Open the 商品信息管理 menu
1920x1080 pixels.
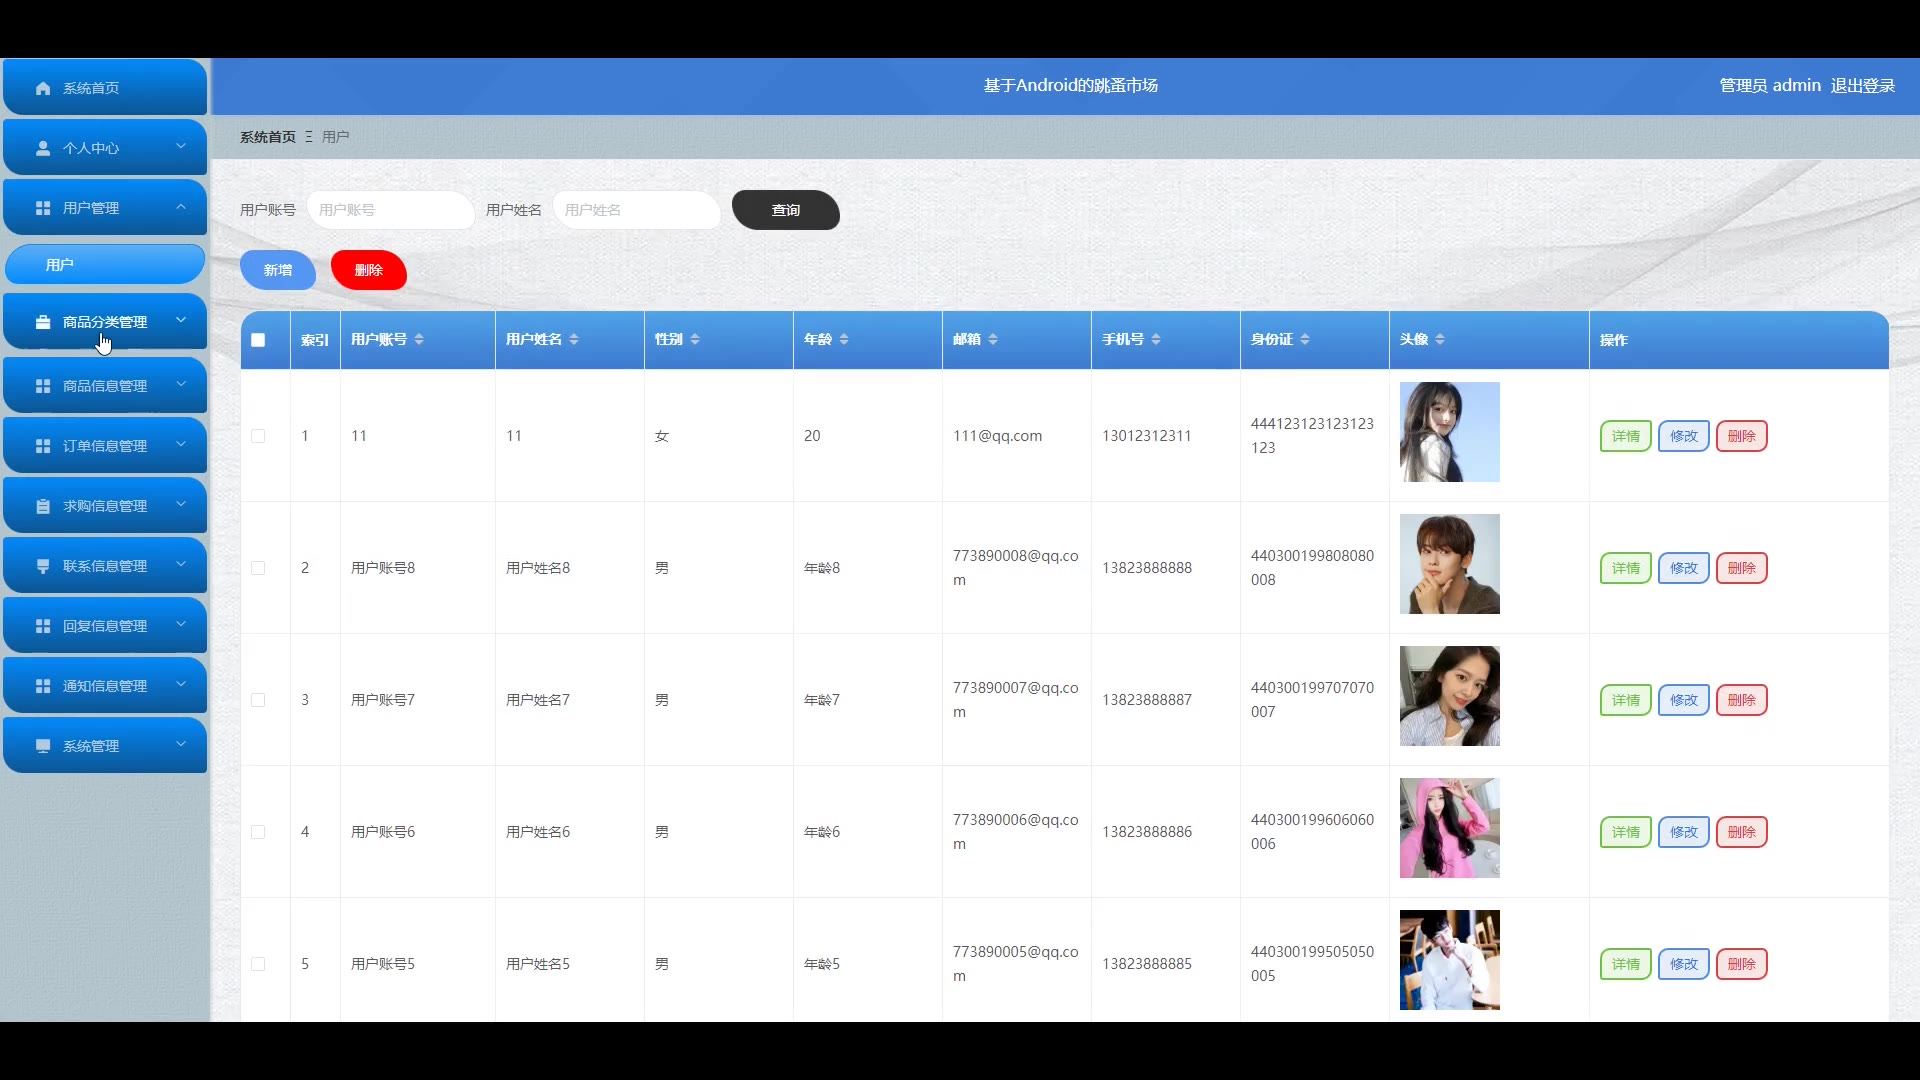tap(104, 386)
